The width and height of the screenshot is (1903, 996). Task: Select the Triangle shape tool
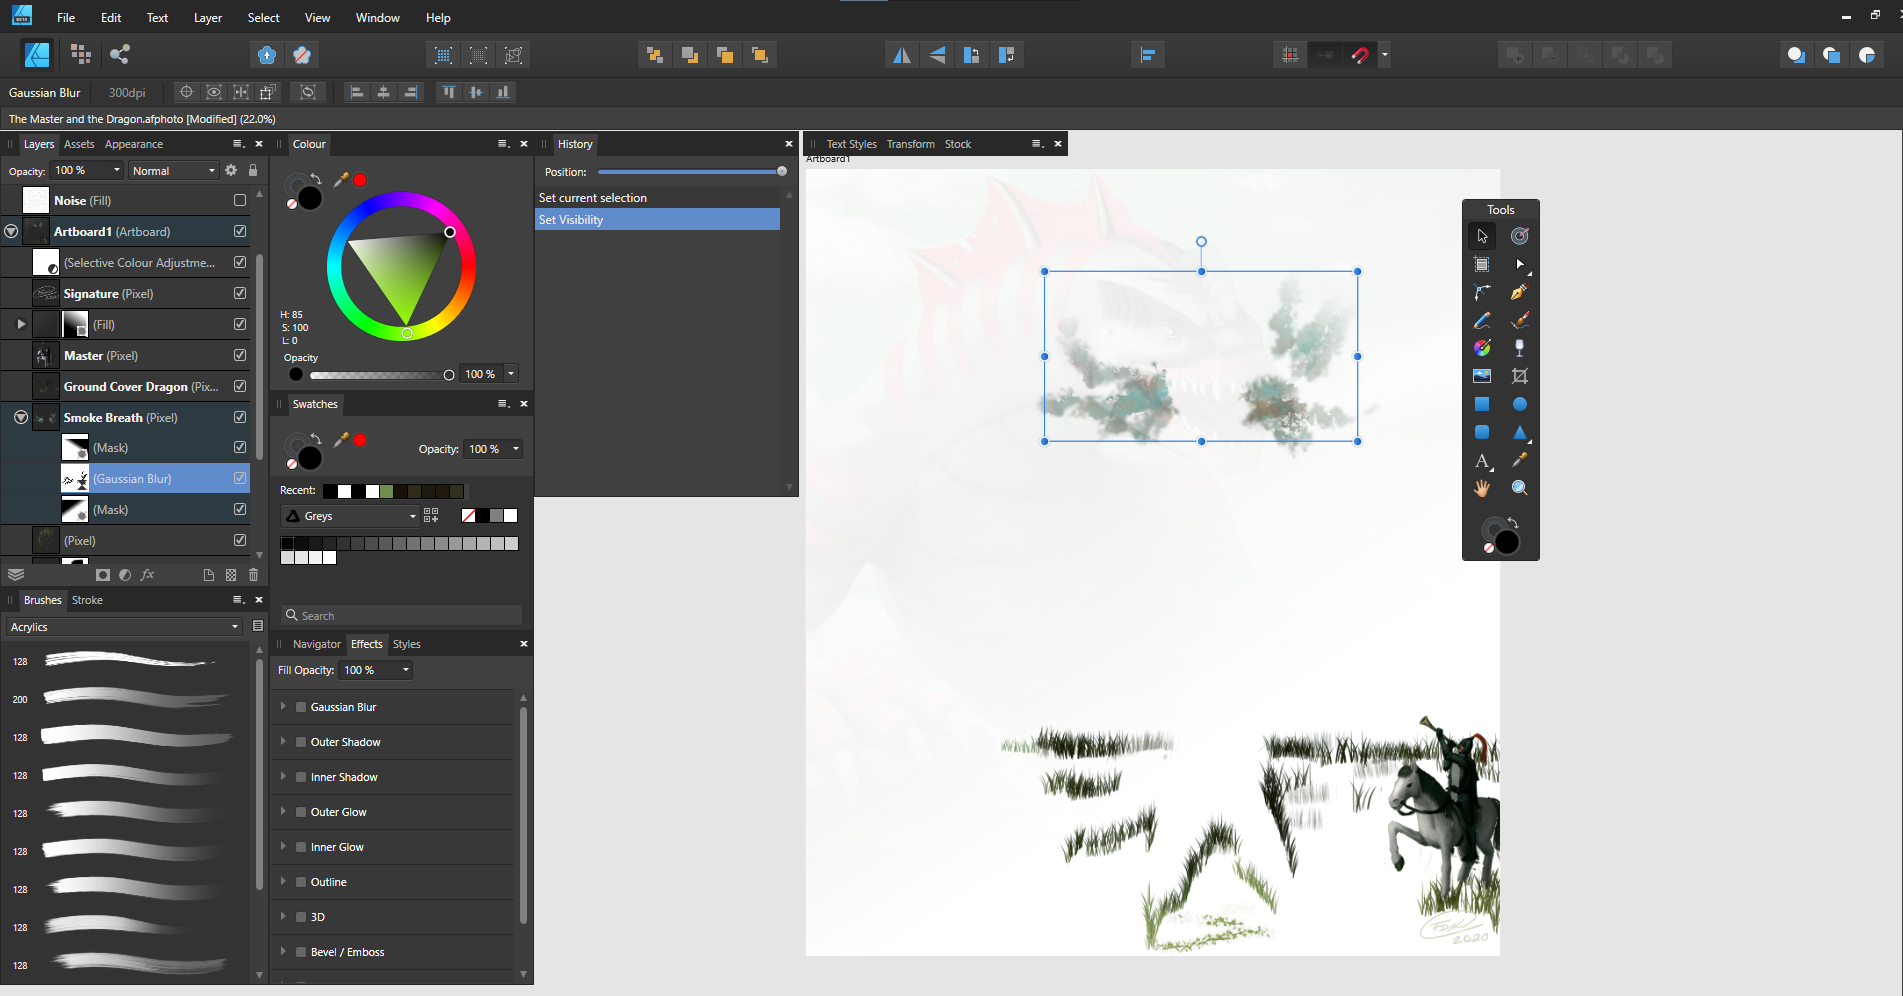pos(1520,432)
